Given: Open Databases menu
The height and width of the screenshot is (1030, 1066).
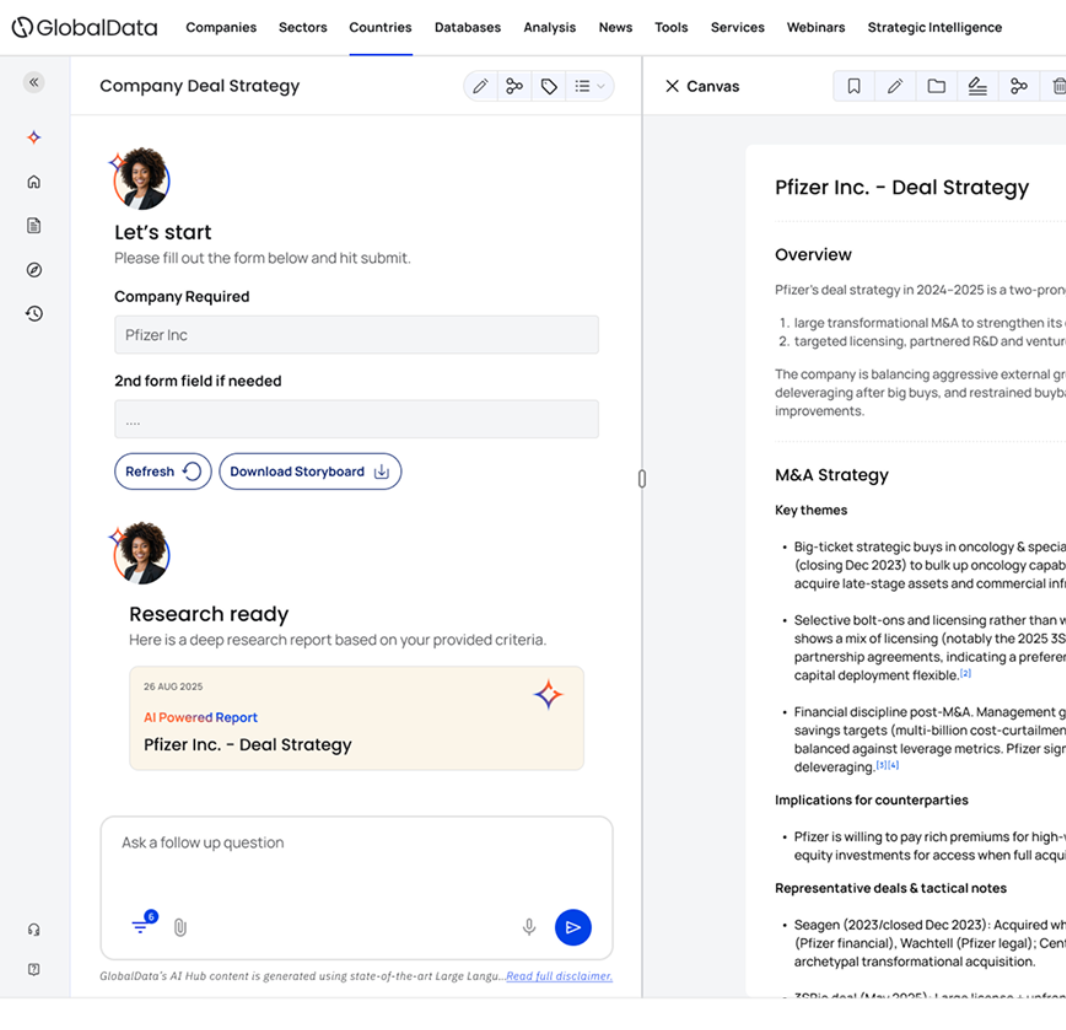Looking at the screenshot, I should (x=468, y=27).
